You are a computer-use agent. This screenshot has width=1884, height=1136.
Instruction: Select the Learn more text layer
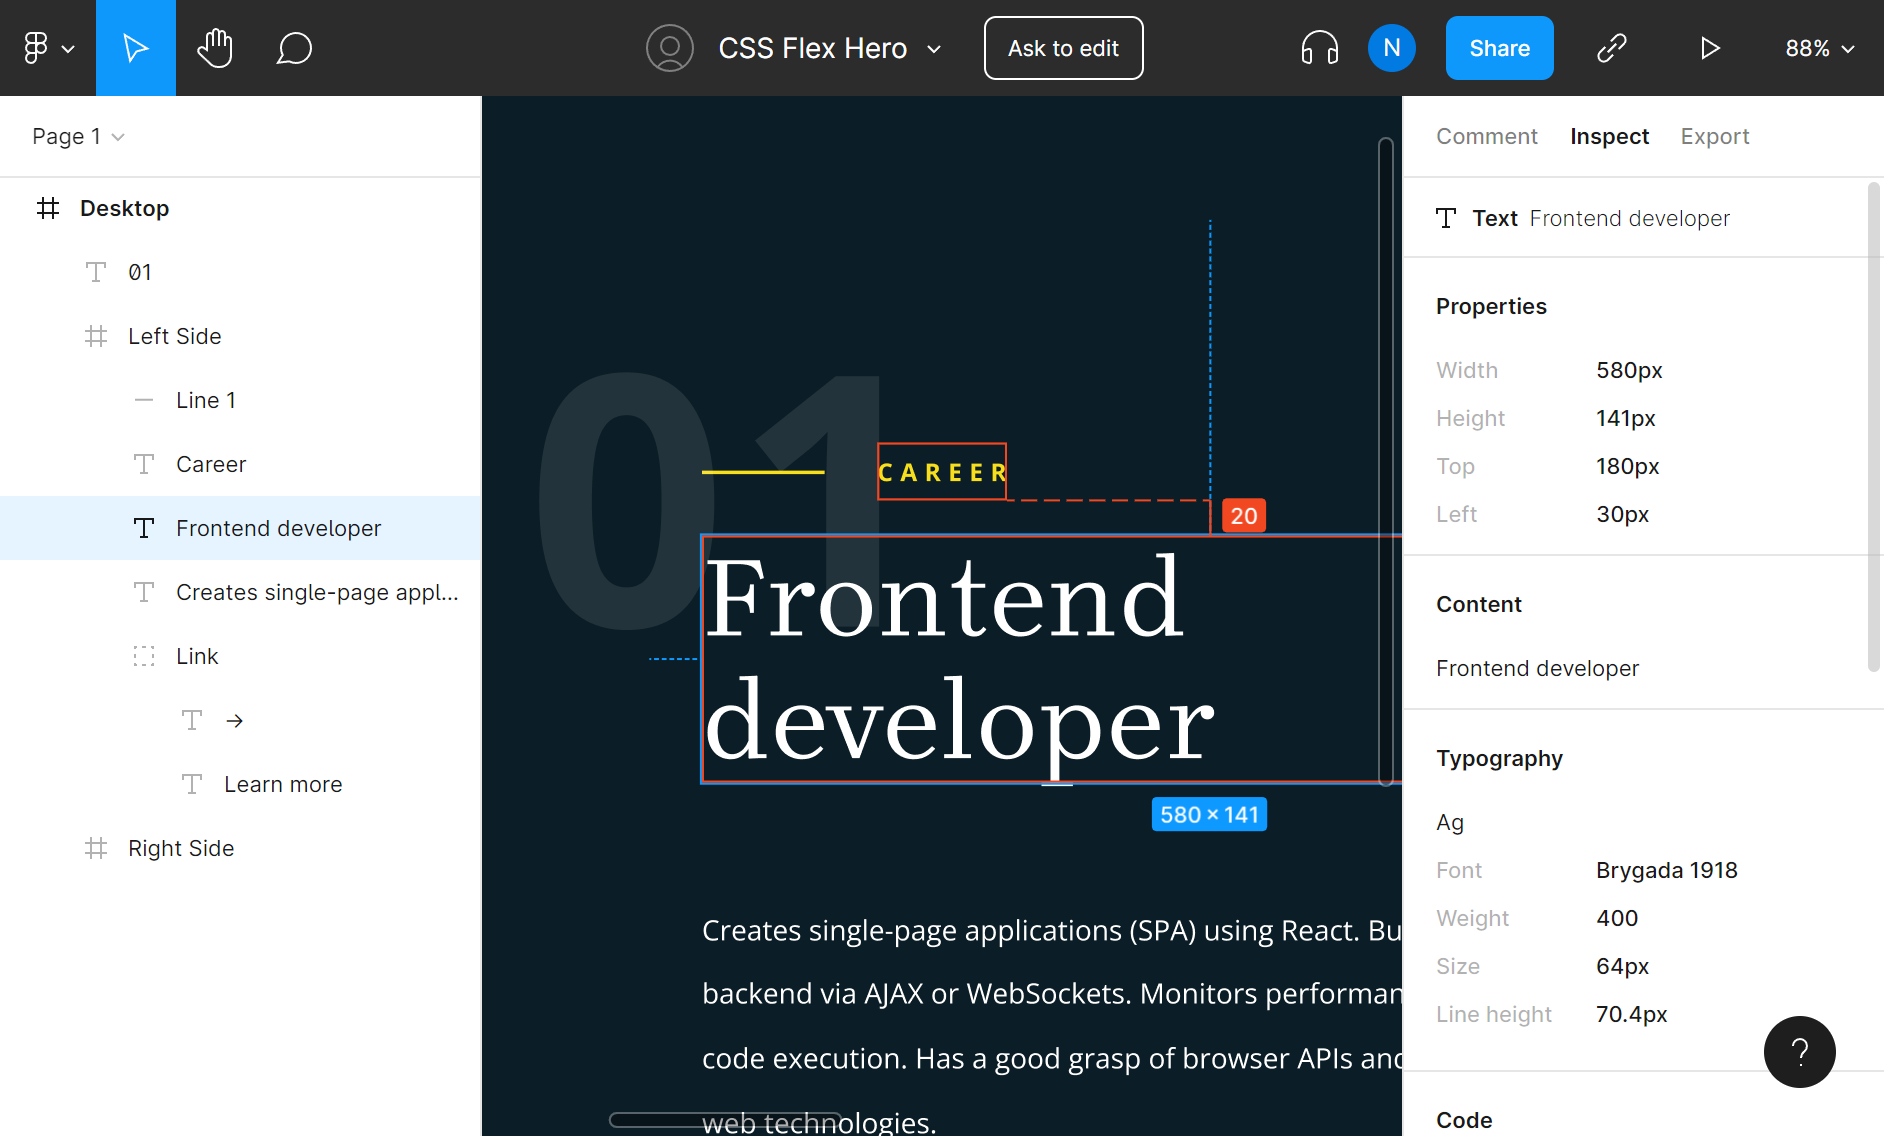(x=283, y=785)
